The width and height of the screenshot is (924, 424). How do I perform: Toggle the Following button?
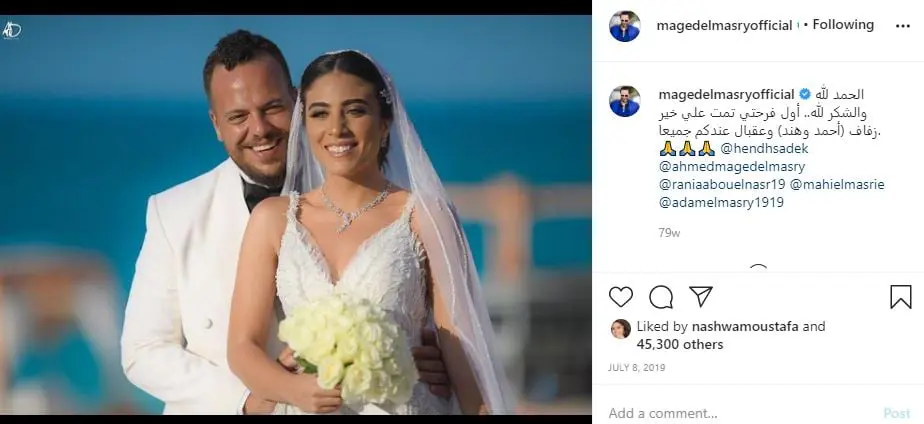pos(843,25)
